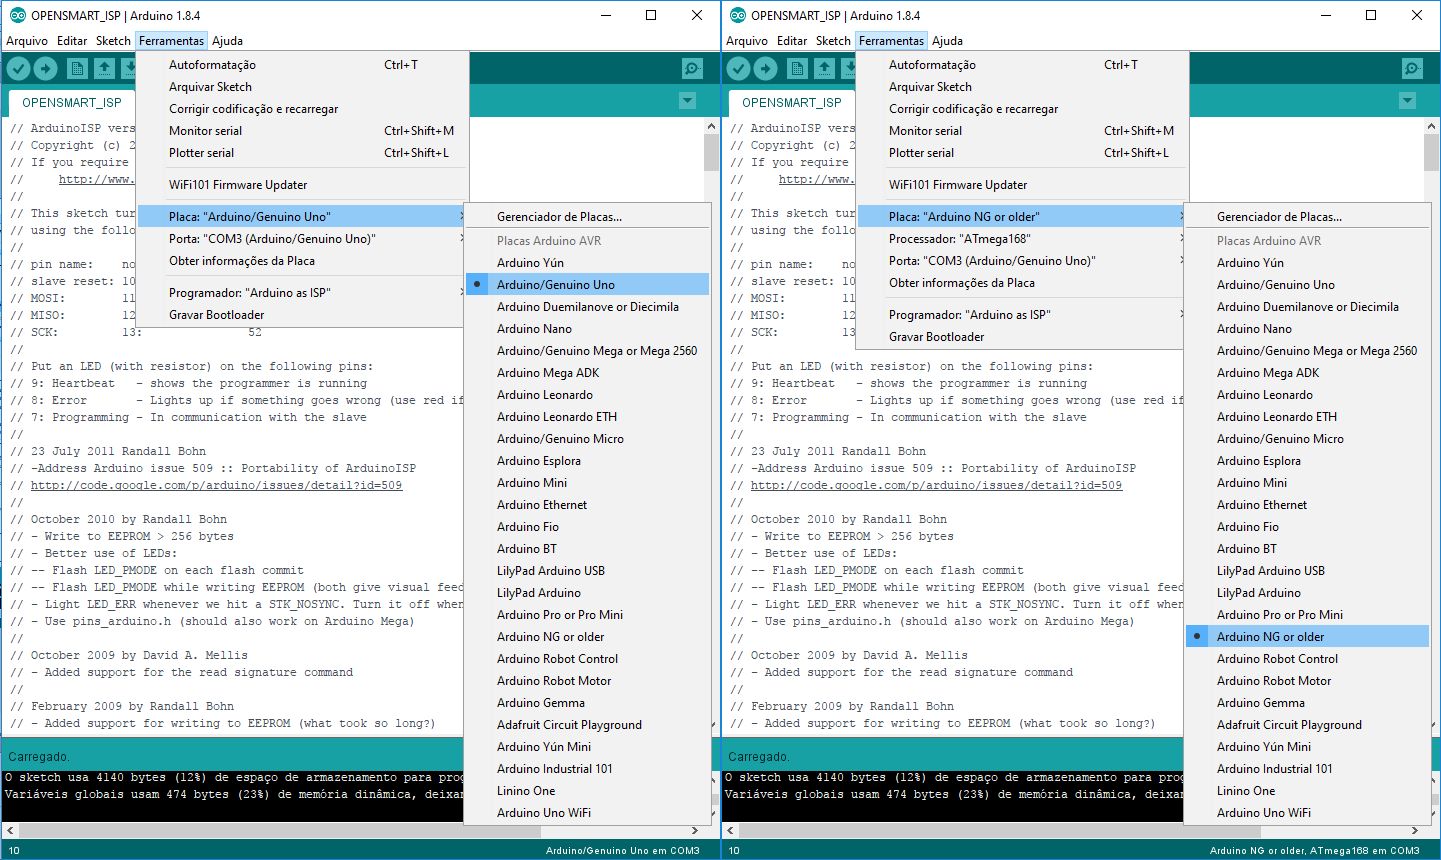
Task: Open Gerenciador de Placas in right submenu
Action: coord(1307,216)
